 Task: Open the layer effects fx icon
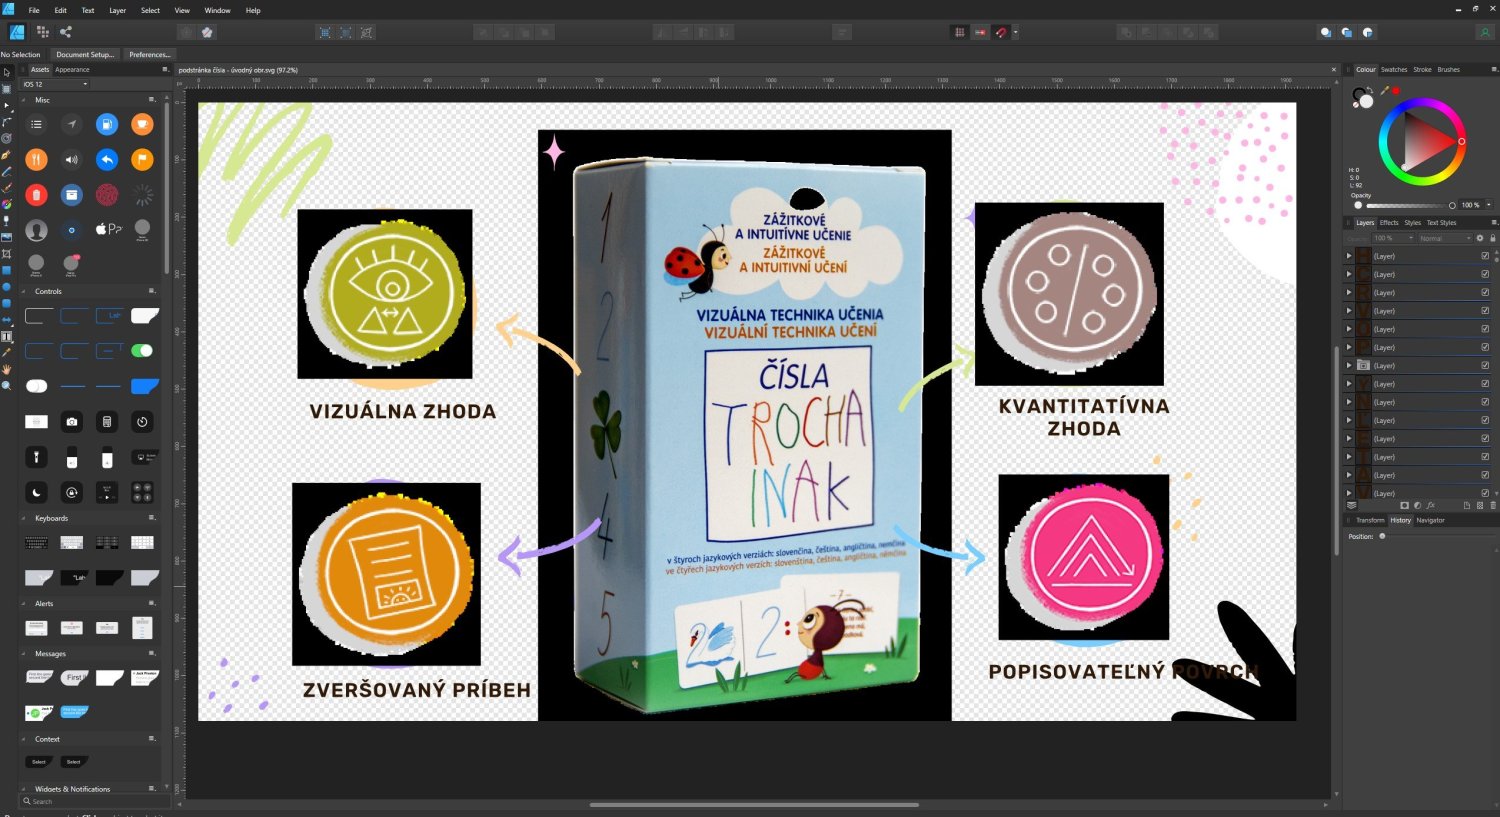[1432, 505]
